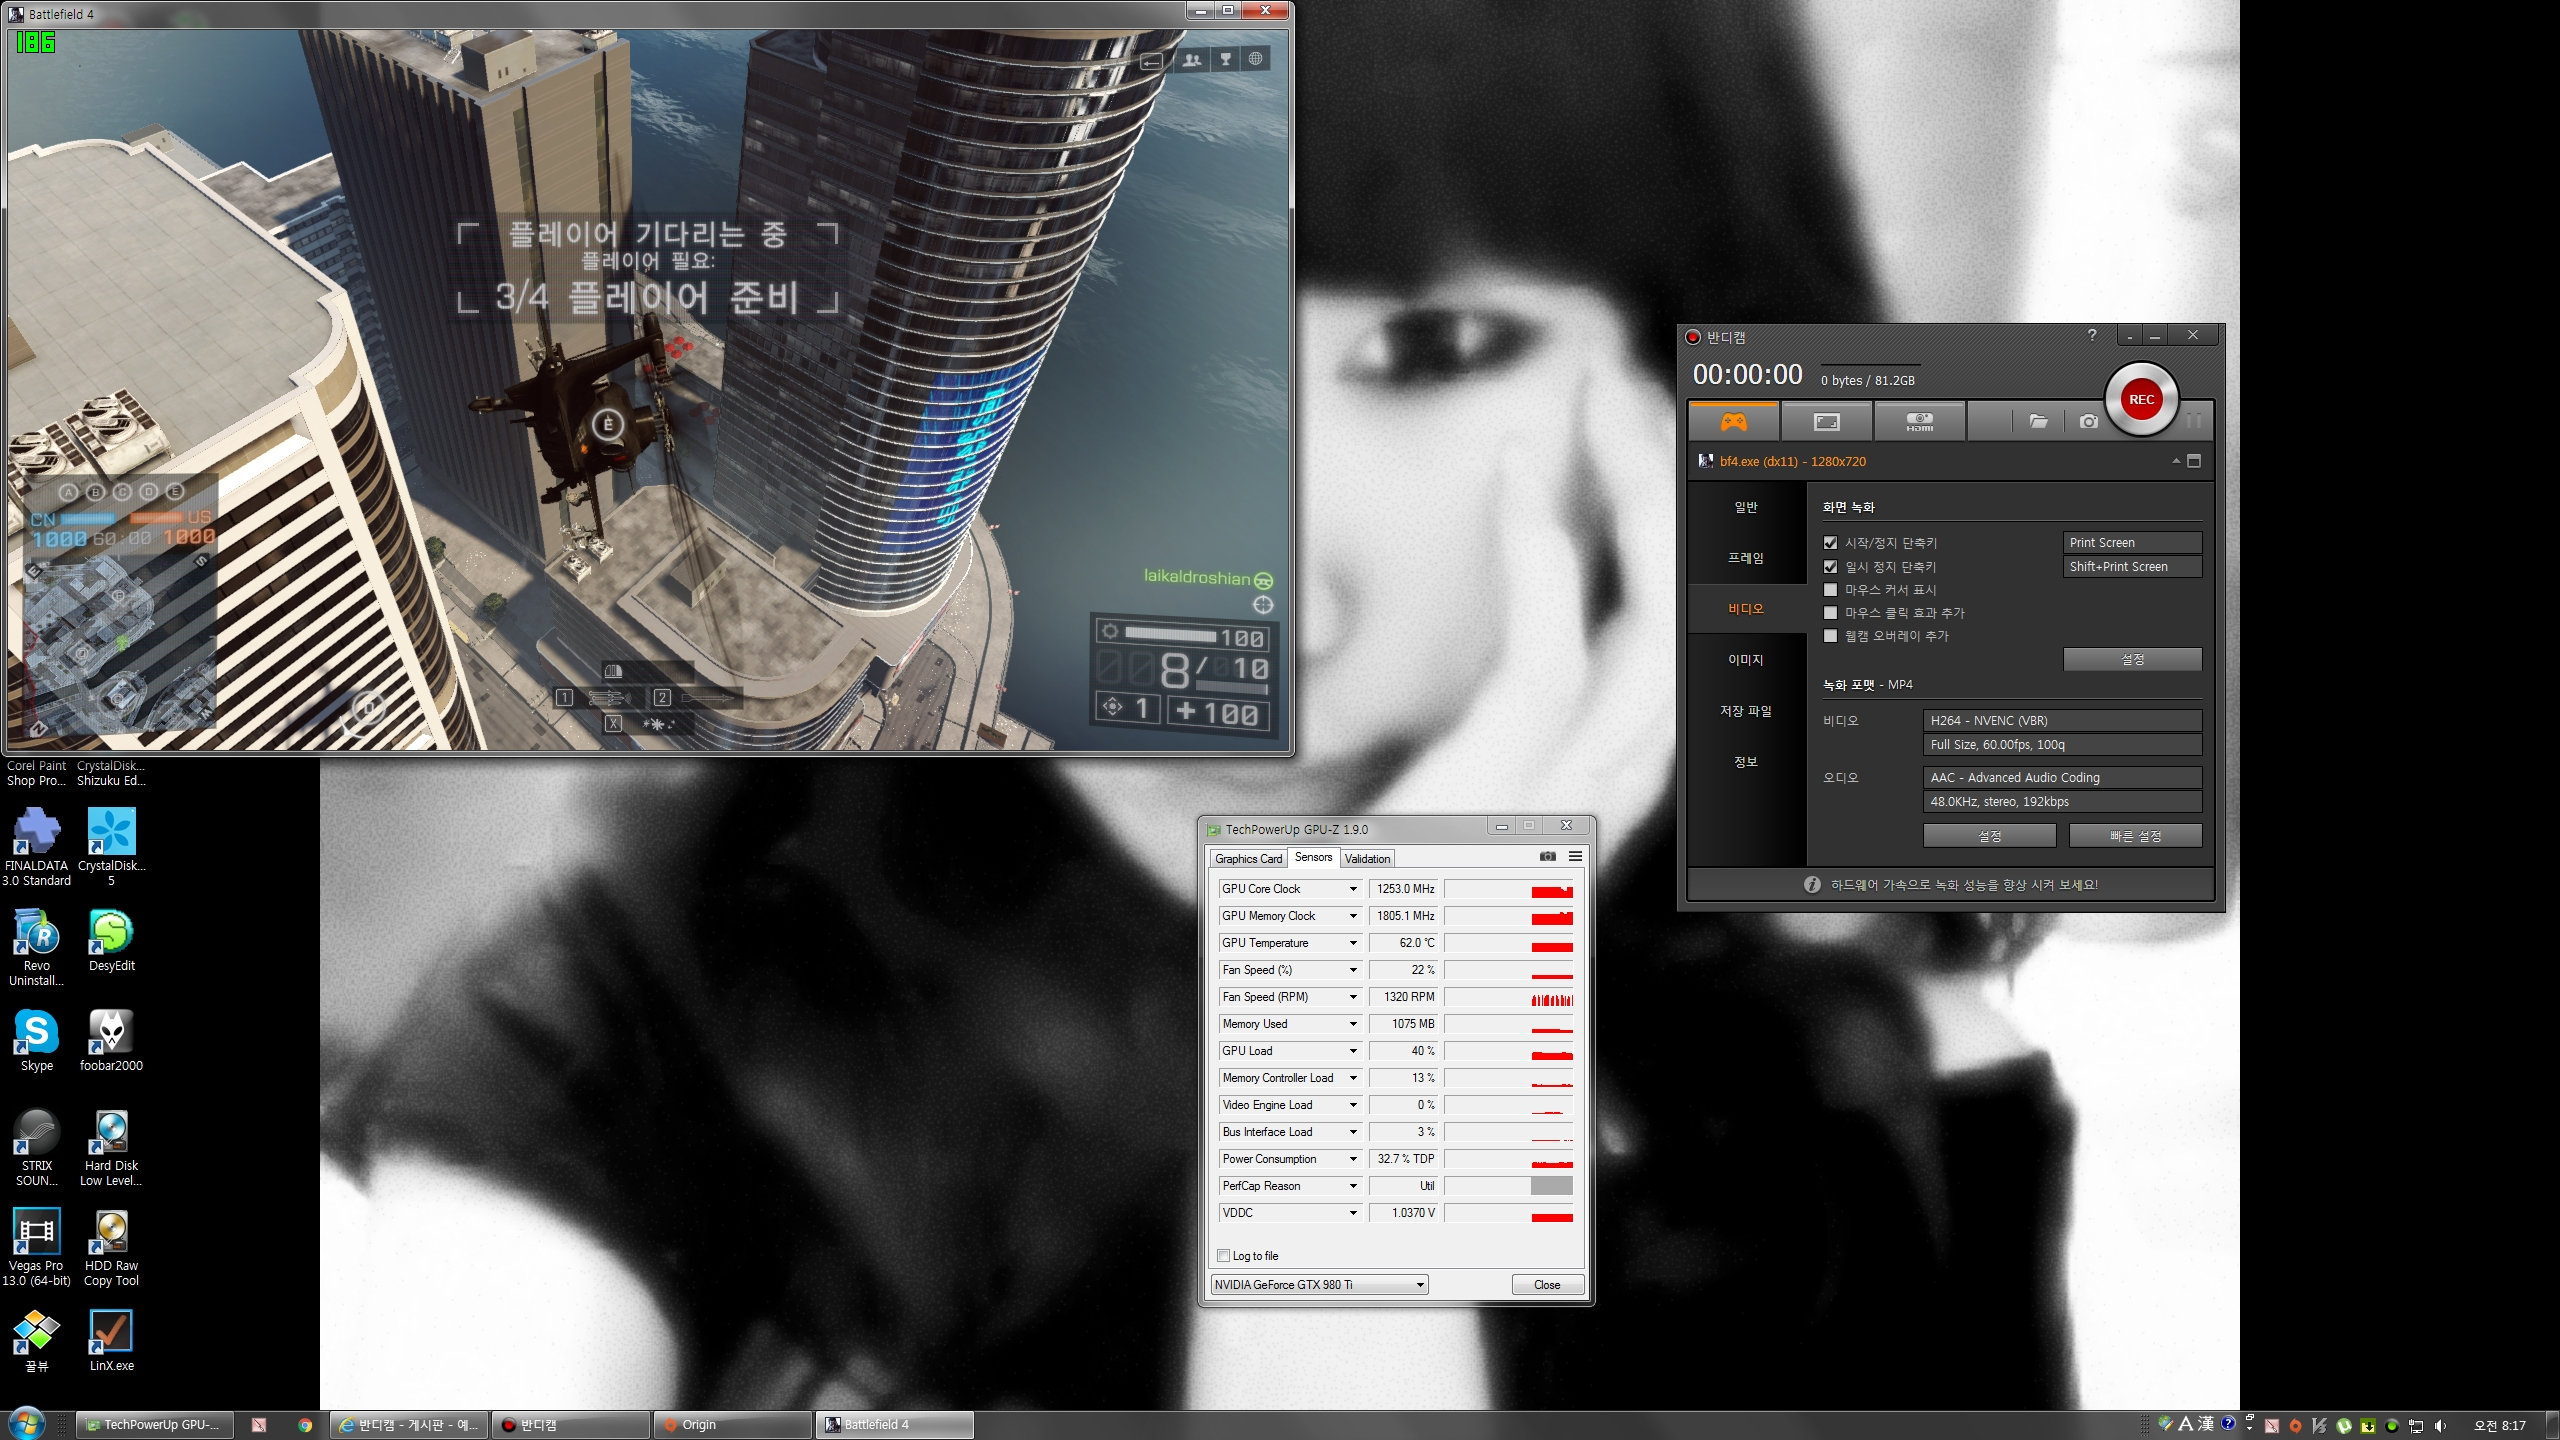The width and height of the screenshot is (2560, 1440).
Task: Switch to Validation tab in GPU-Z
Action: 1367,859
